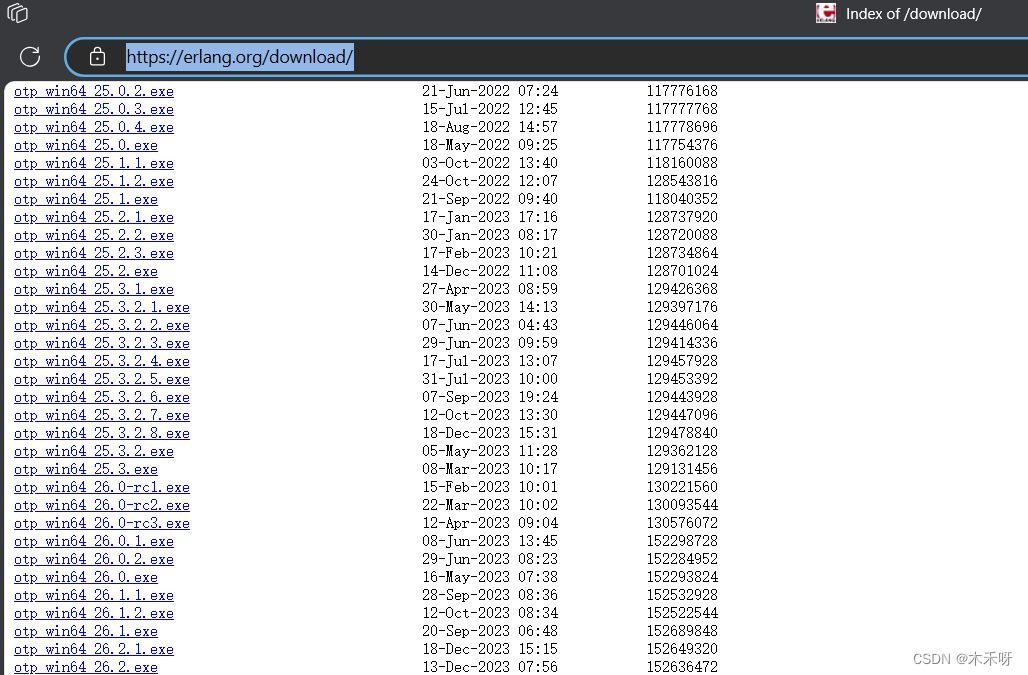Click otp_win64_25.1.1.exe link
This screenshot has width=1028, height=675.
[94, 163]
